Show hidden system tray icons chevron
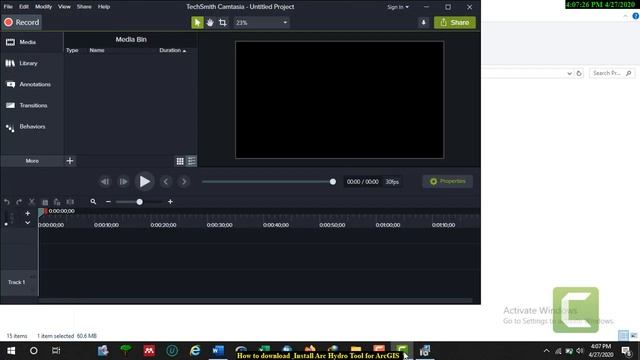 coord(546,351)
